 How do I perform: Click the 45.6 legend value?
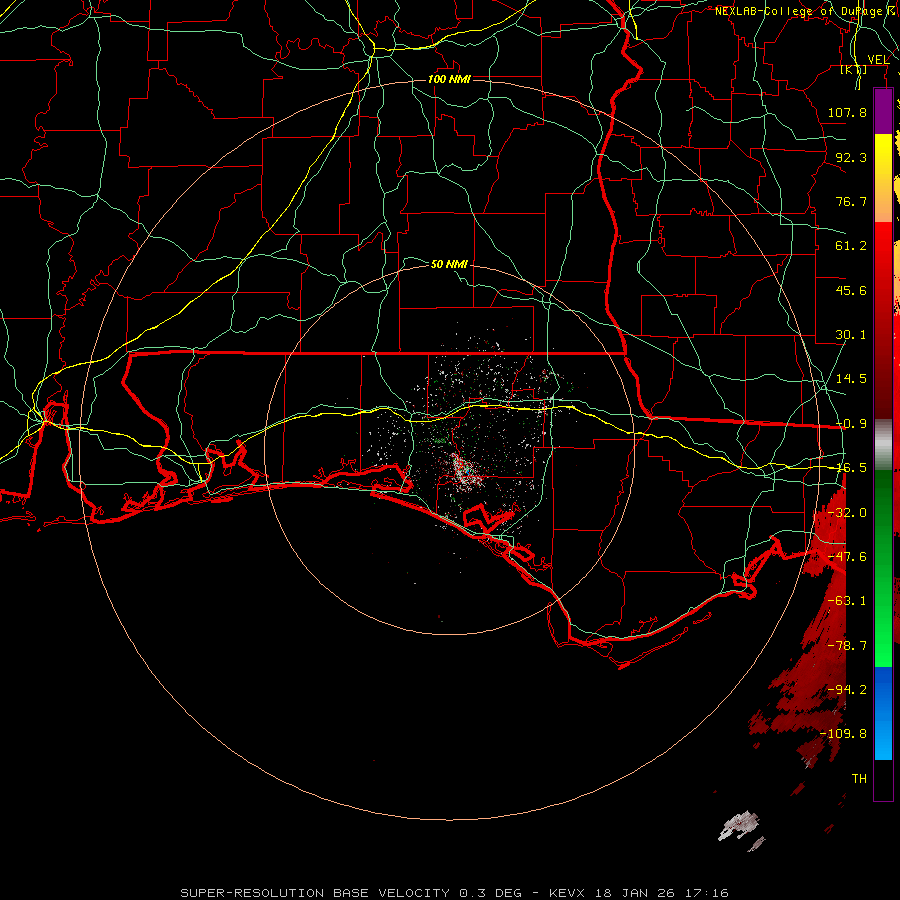tap(851, 290)
